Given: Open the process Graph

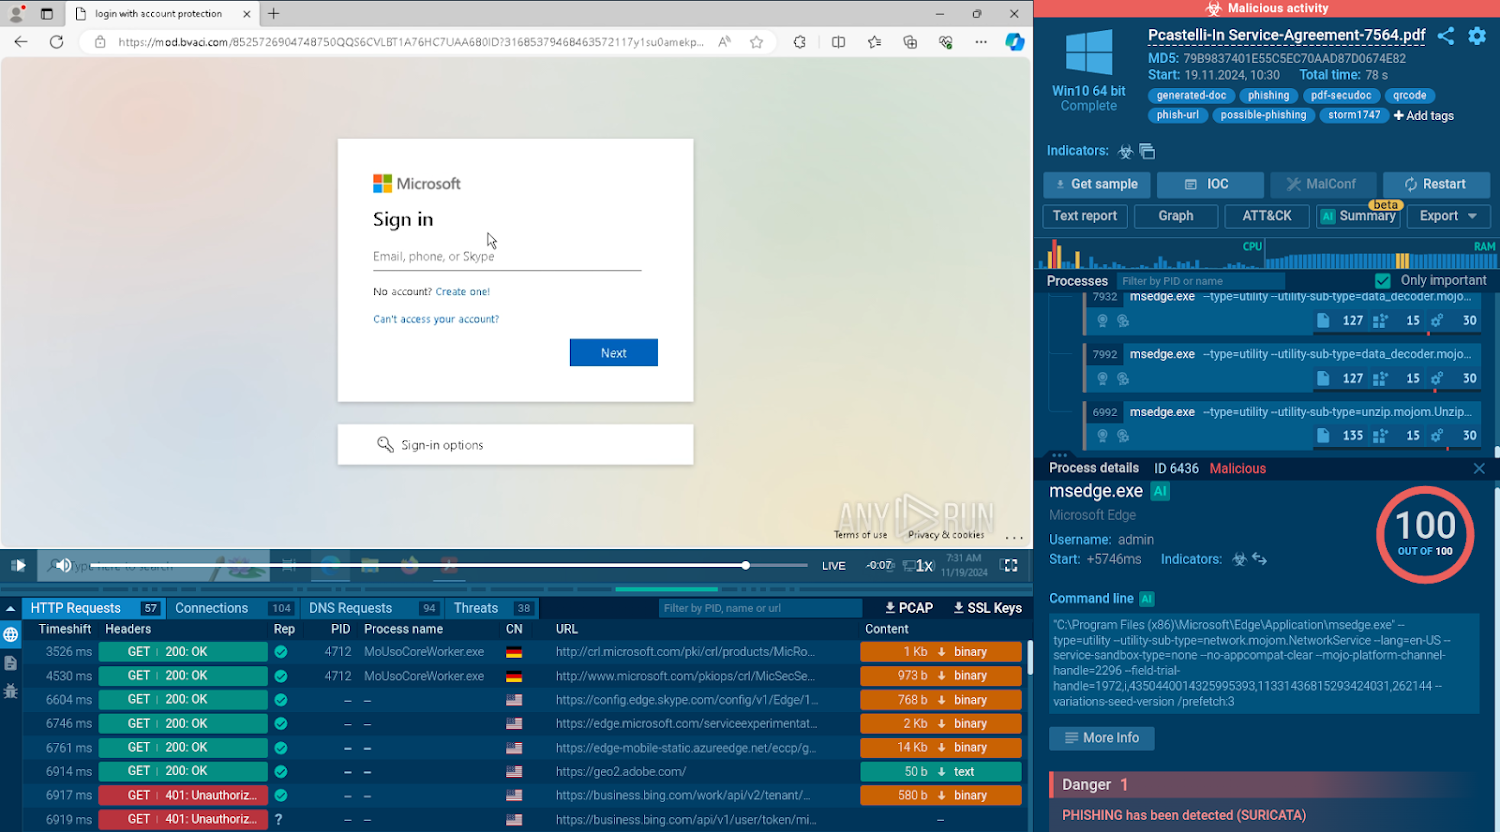Looking at the screenshot, I should coord(1176,216).
